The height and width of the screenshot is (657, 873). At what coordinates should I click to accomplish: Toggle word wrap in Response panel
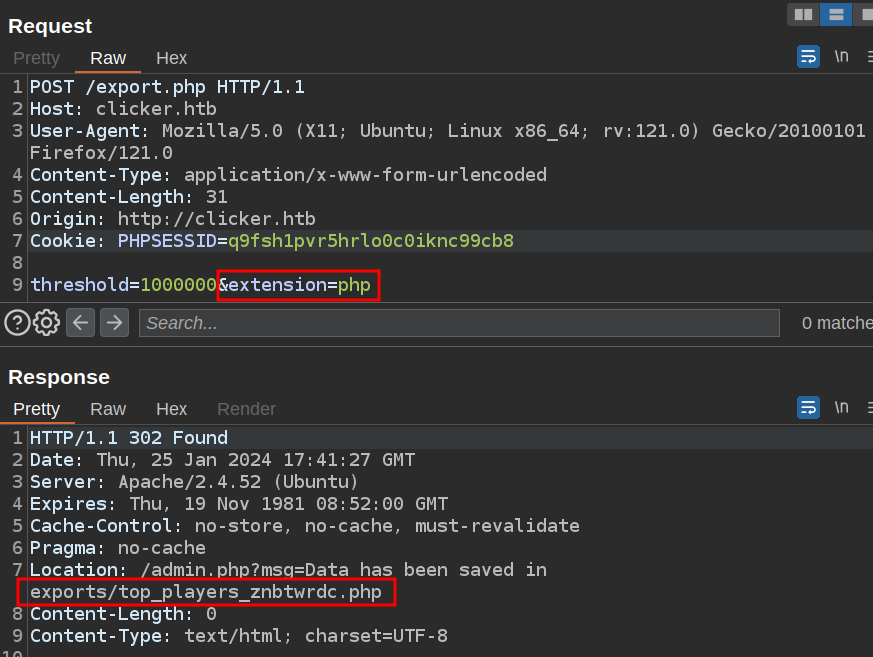click(808, 407)
